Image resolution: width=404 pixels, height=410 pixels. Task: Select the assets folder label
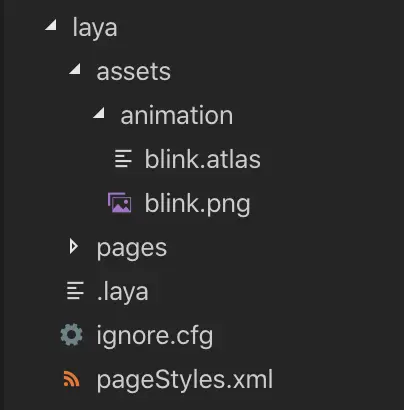[x=134, y=71]
